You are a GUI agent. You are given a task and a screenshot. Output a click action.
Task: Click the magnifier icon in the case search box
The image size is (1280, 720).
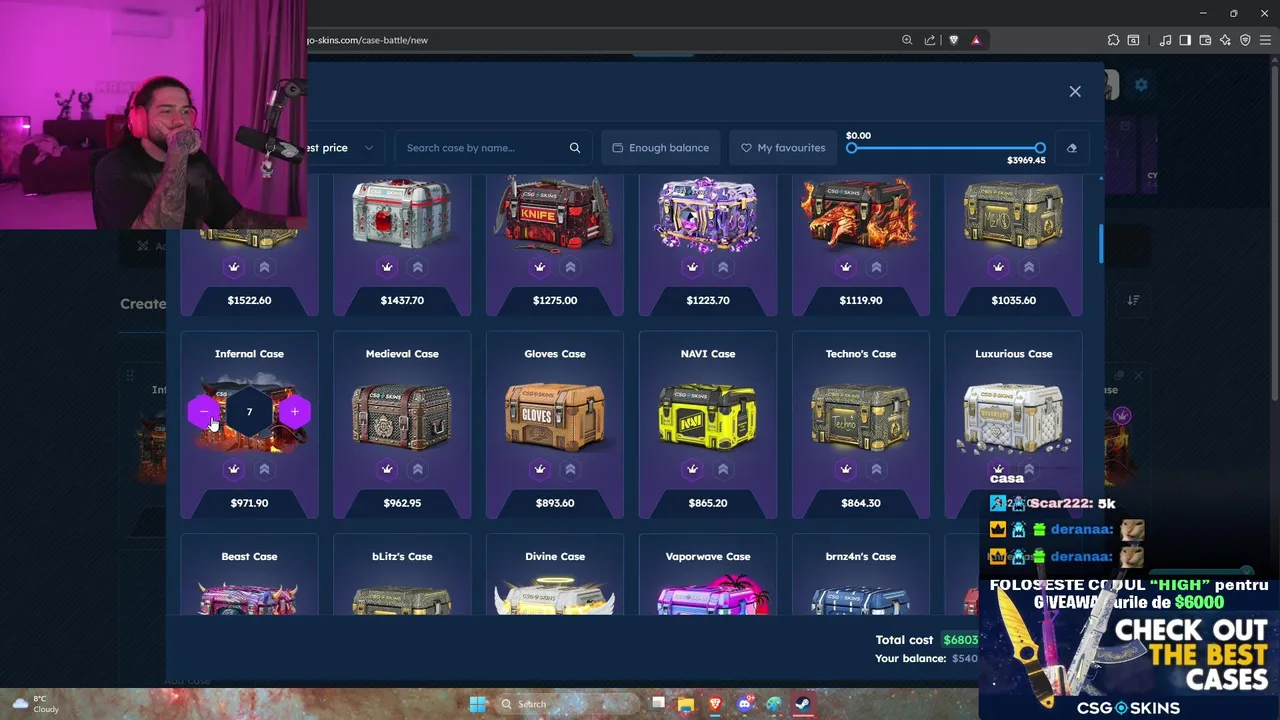click(575, 148)
